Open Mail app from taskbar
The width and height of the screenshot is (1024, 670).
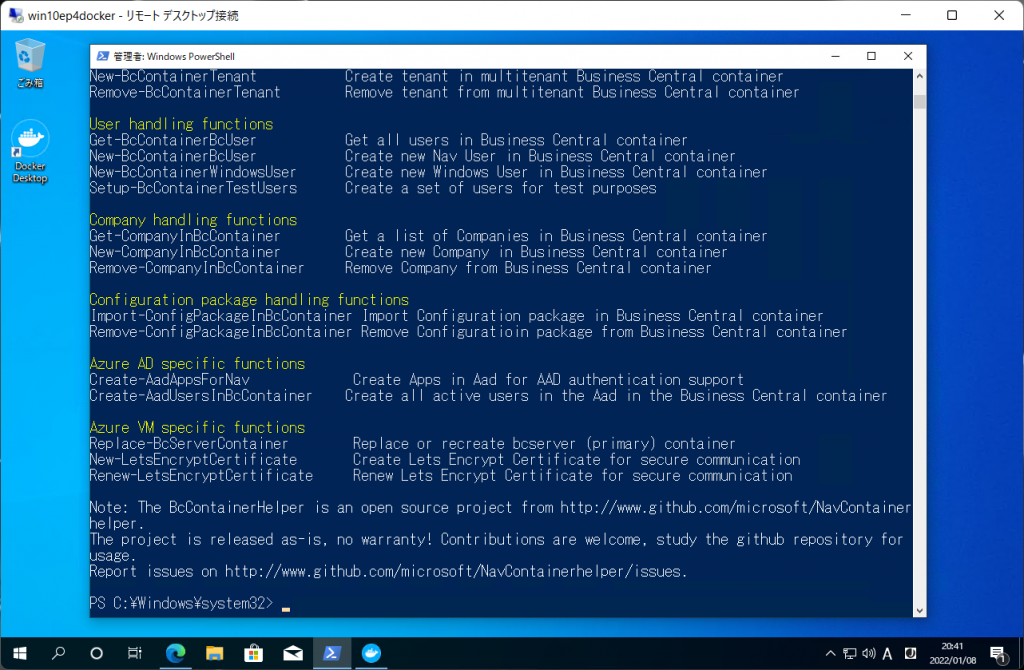(293, 653)
